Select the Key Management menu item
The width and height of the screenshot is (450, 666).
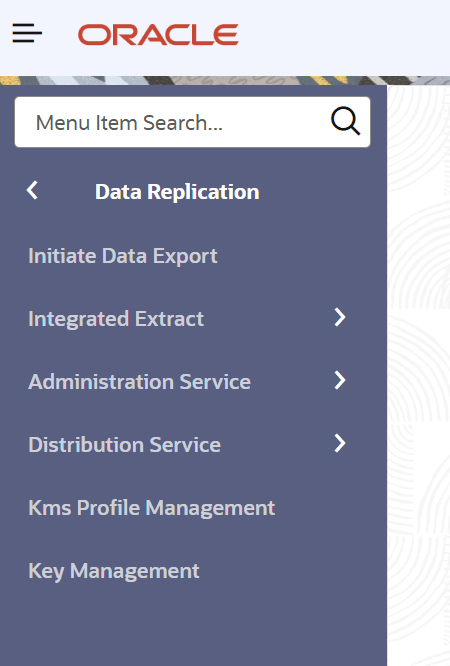click(113, 571)
